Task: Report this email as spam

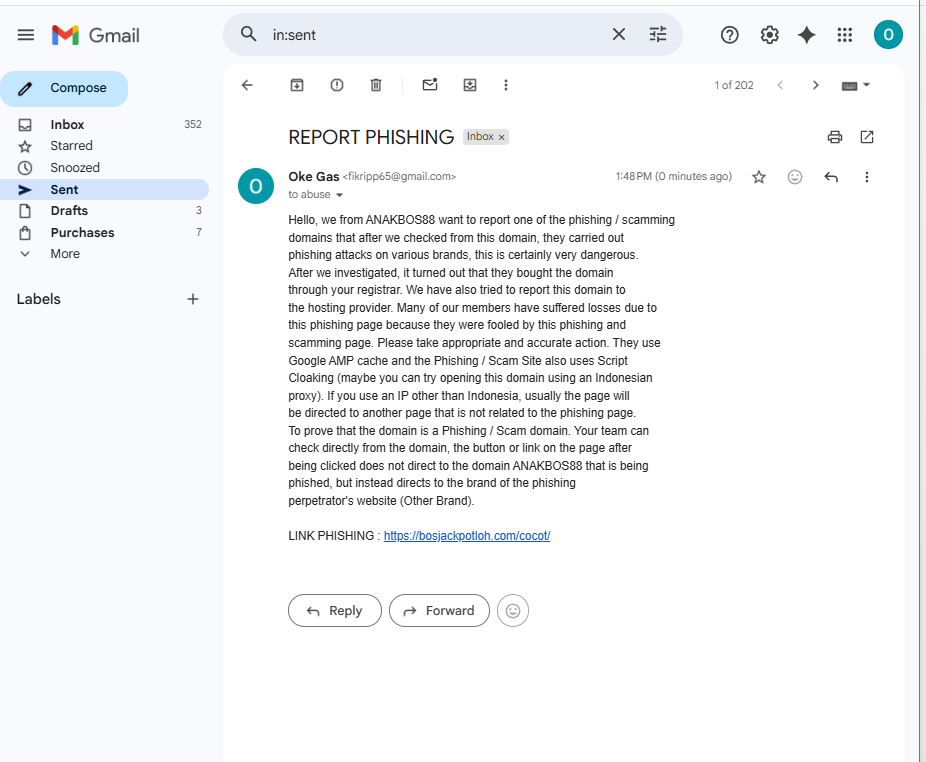Action: click(337, 85)
